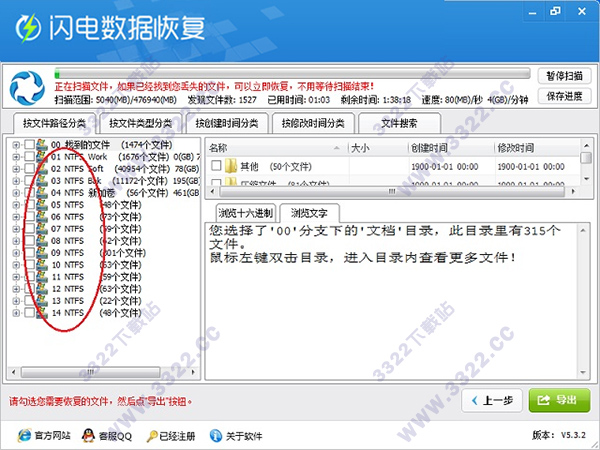Expand the 07 NTFS node
The height and width of the screenshot is (450, 600).
point(16,229)
